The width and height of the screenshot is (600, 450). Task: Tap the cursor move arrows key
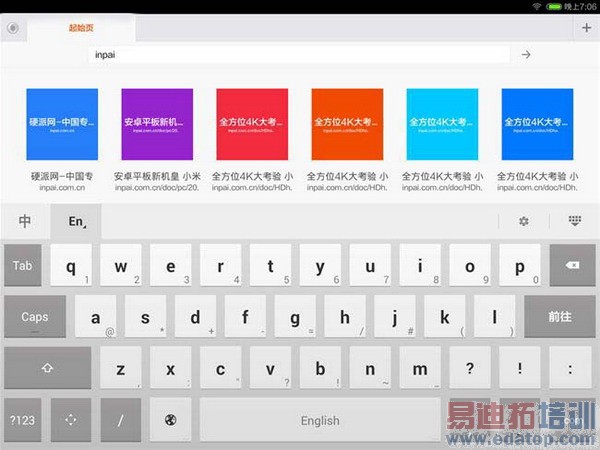click(x=71, y=420)
